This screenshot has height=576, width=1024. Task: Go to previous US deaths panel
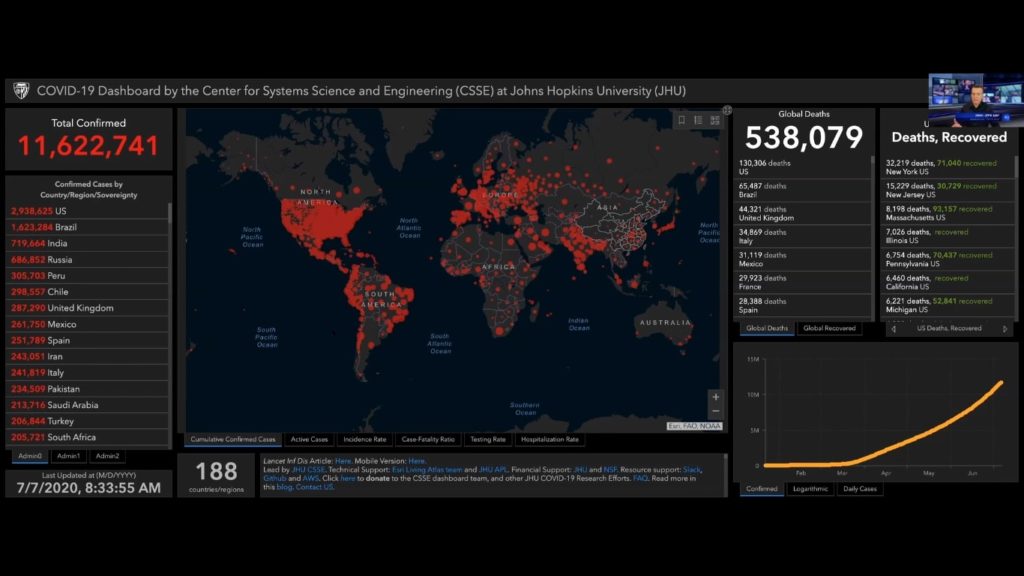tap(893, 328)
